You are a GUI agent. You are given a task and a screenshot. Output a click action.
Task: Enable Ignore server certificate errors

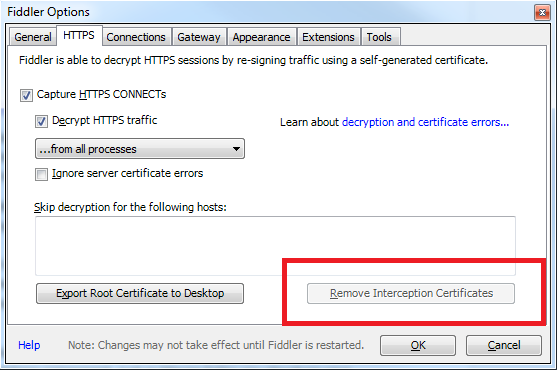[41, 174]
